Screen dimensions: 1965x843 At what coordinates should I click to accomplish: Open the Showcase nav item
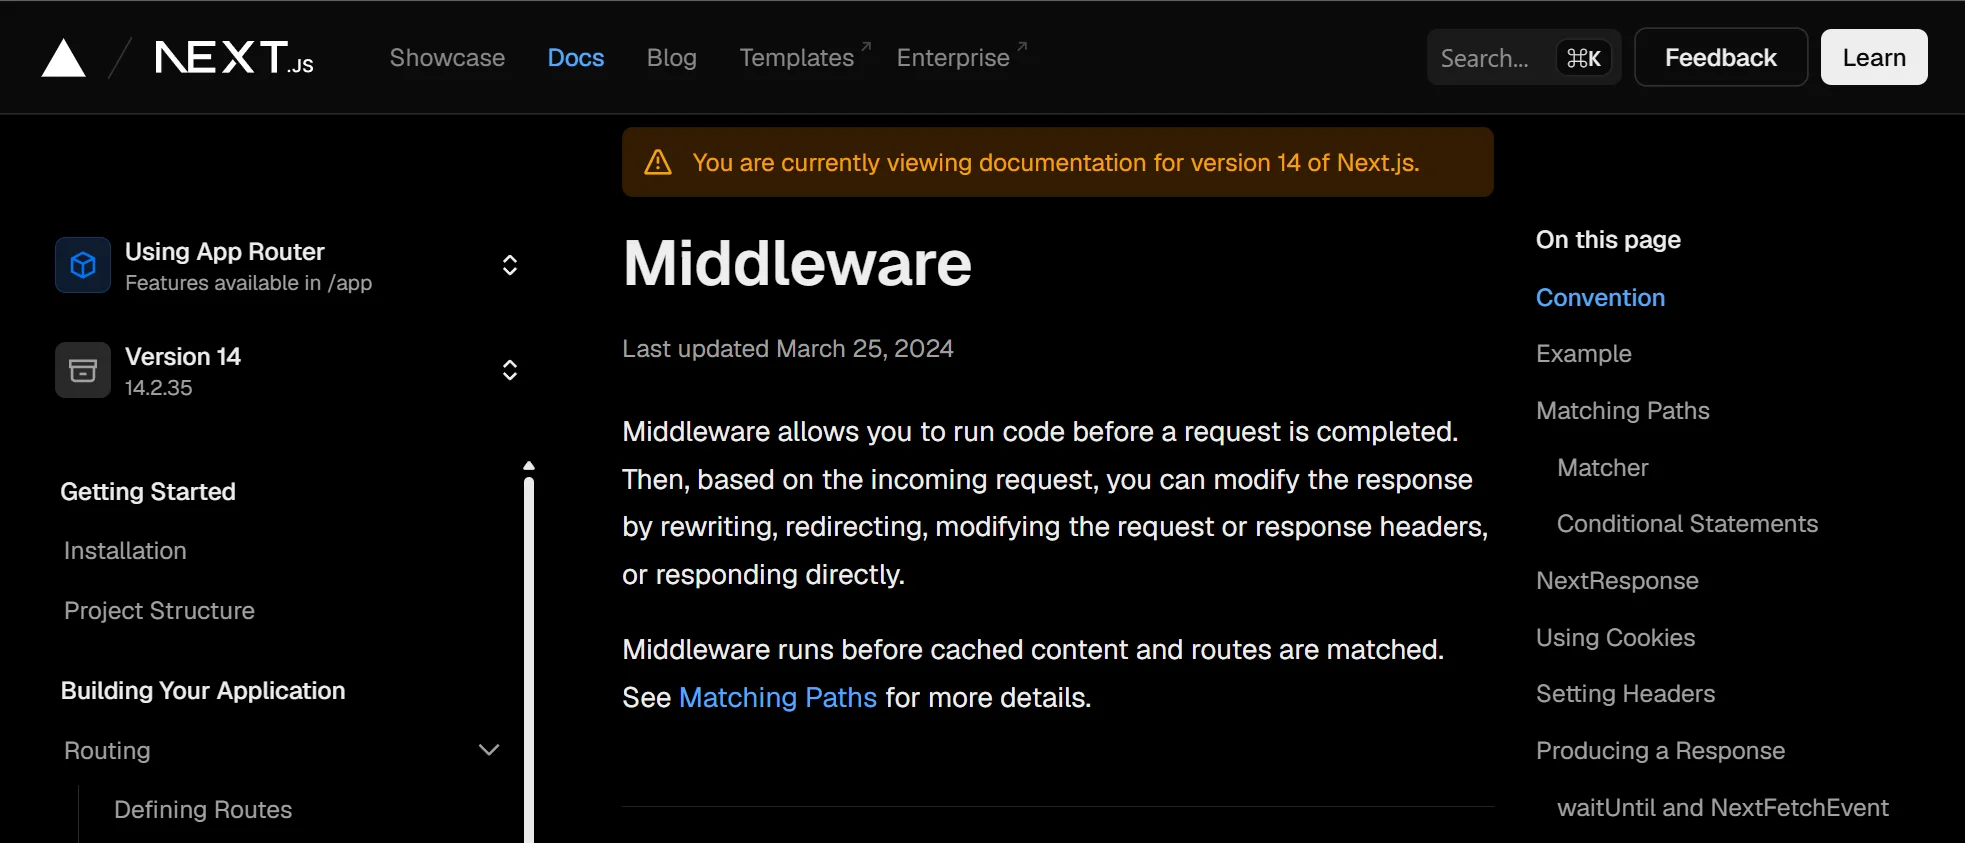(447, 58)
